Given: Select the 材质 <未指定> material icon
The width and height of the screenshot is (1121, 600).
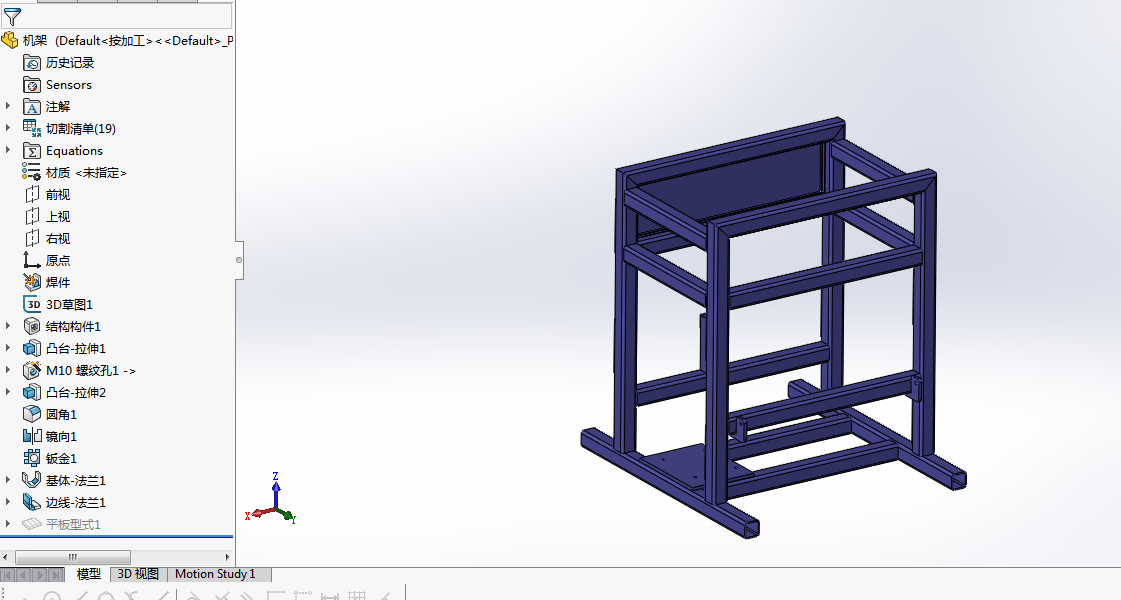Looking at the screenshot, I should point(31,172).
